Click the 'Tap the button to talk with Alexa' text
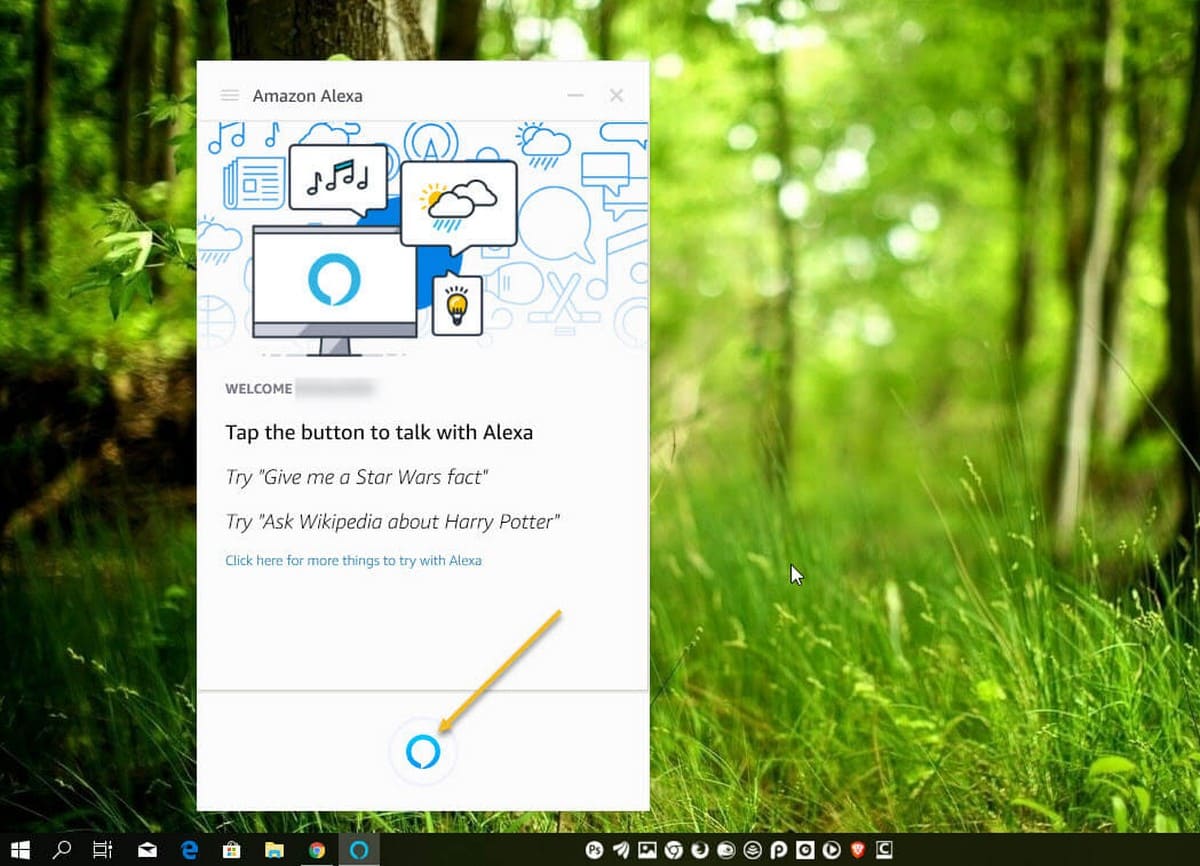The height and width of the screenshot is (866, 1200). [379, 433]
